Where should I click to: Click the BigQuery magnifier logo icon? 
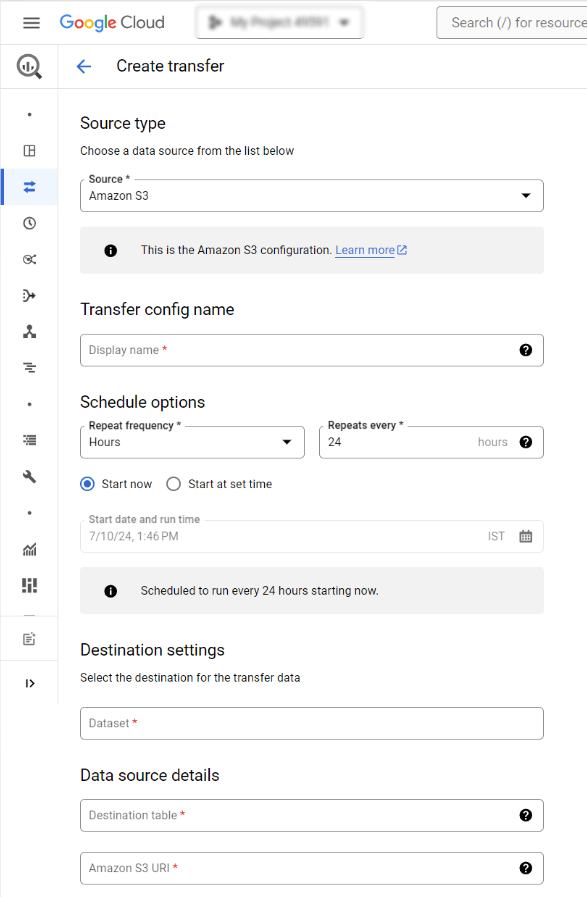29,66
